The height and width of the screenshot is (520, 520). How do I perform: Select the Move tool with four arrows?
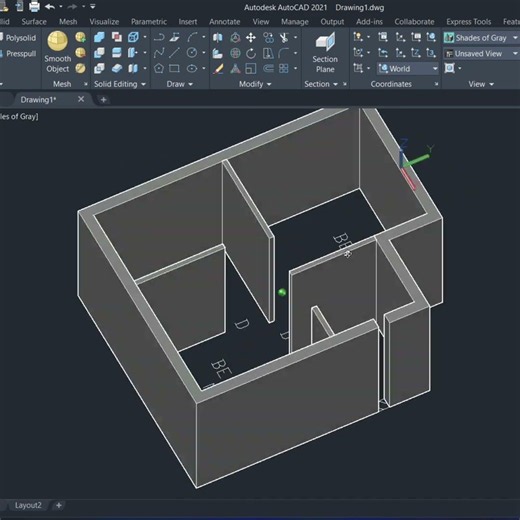point(251,37)
